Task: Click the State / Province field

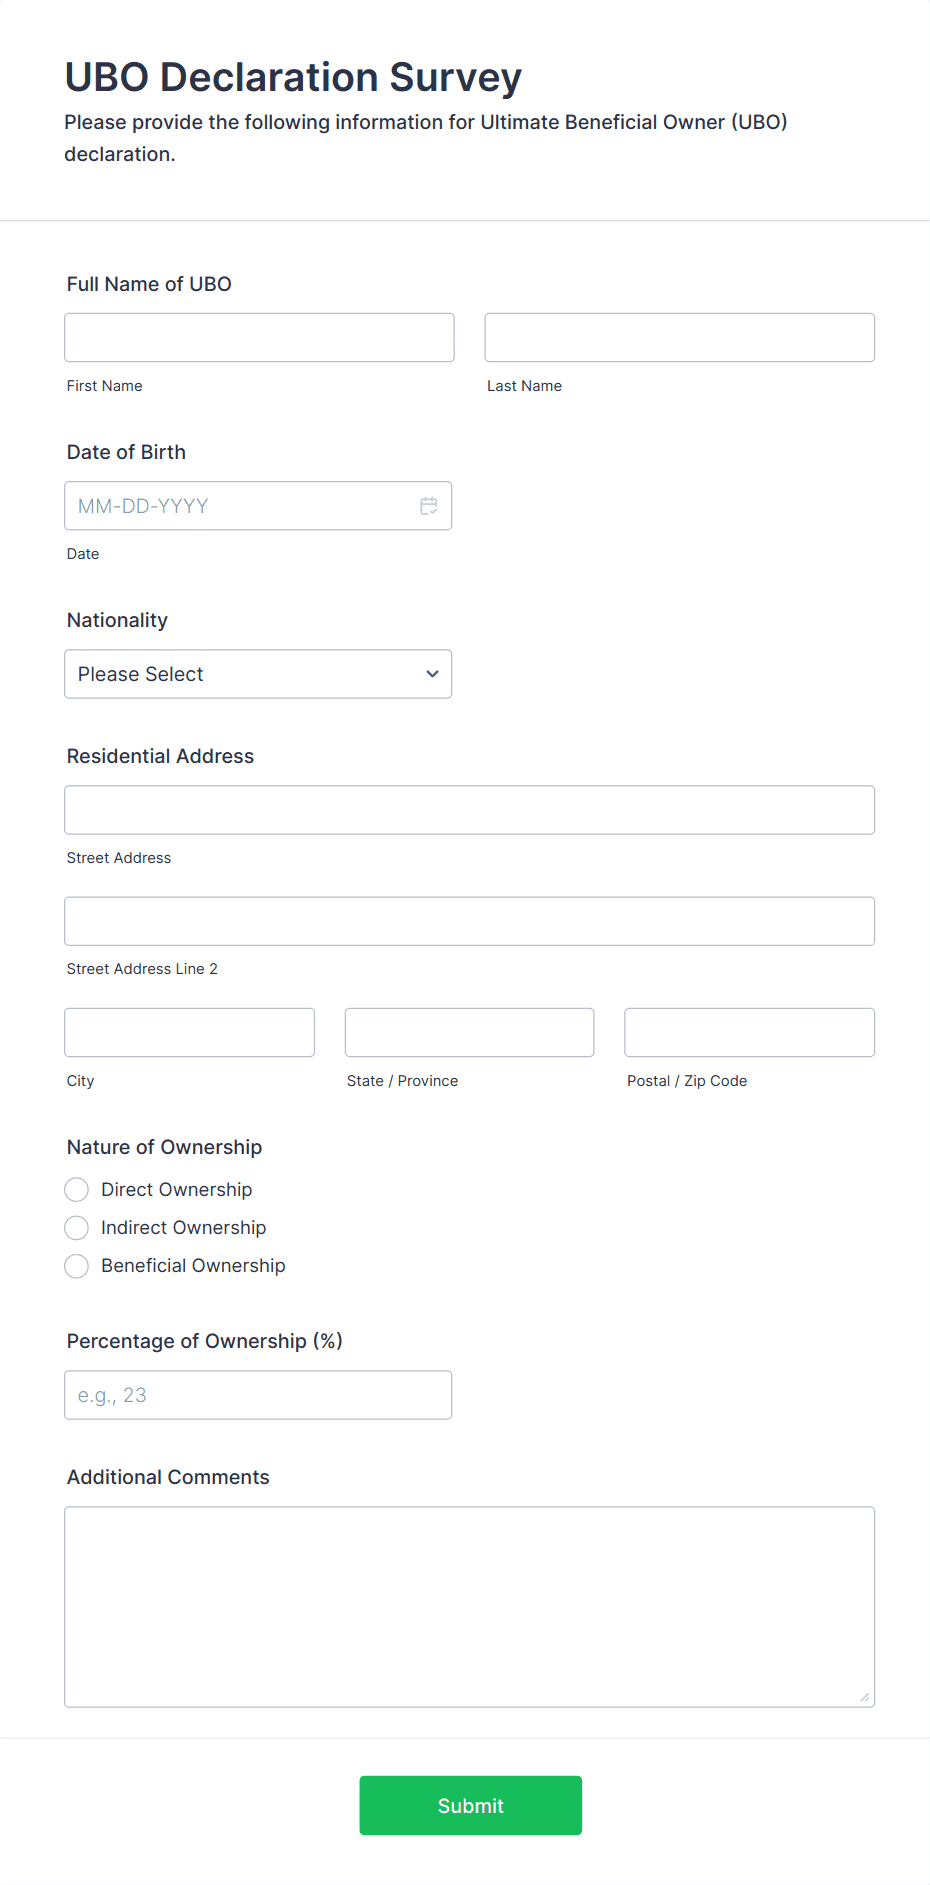Action: pyautogui.click(x=469, y=1032)
